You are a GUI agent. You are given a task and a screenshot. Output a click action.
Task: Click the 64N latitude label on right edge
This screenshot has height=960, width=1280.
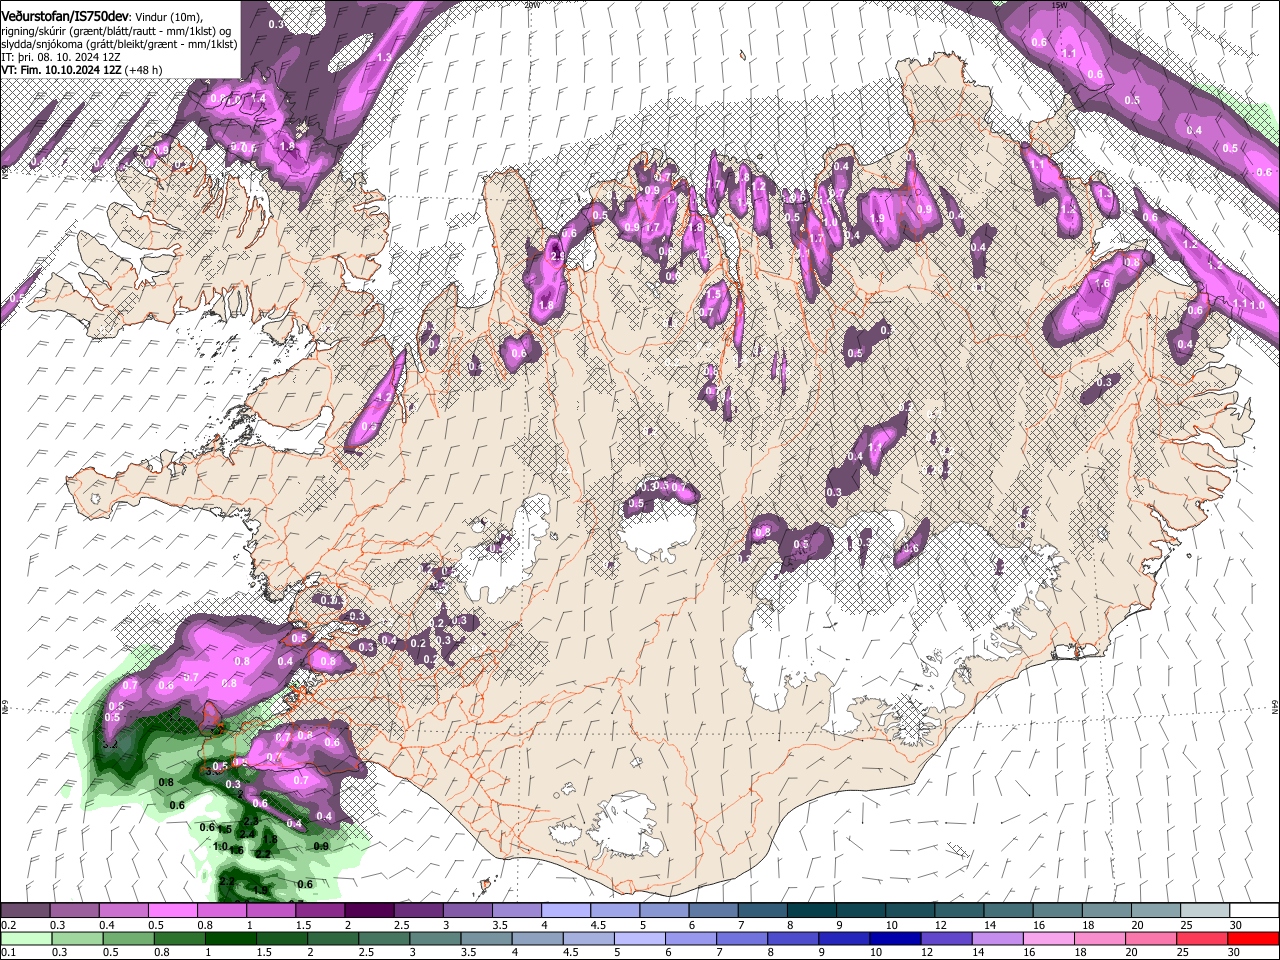[1275, 706]
